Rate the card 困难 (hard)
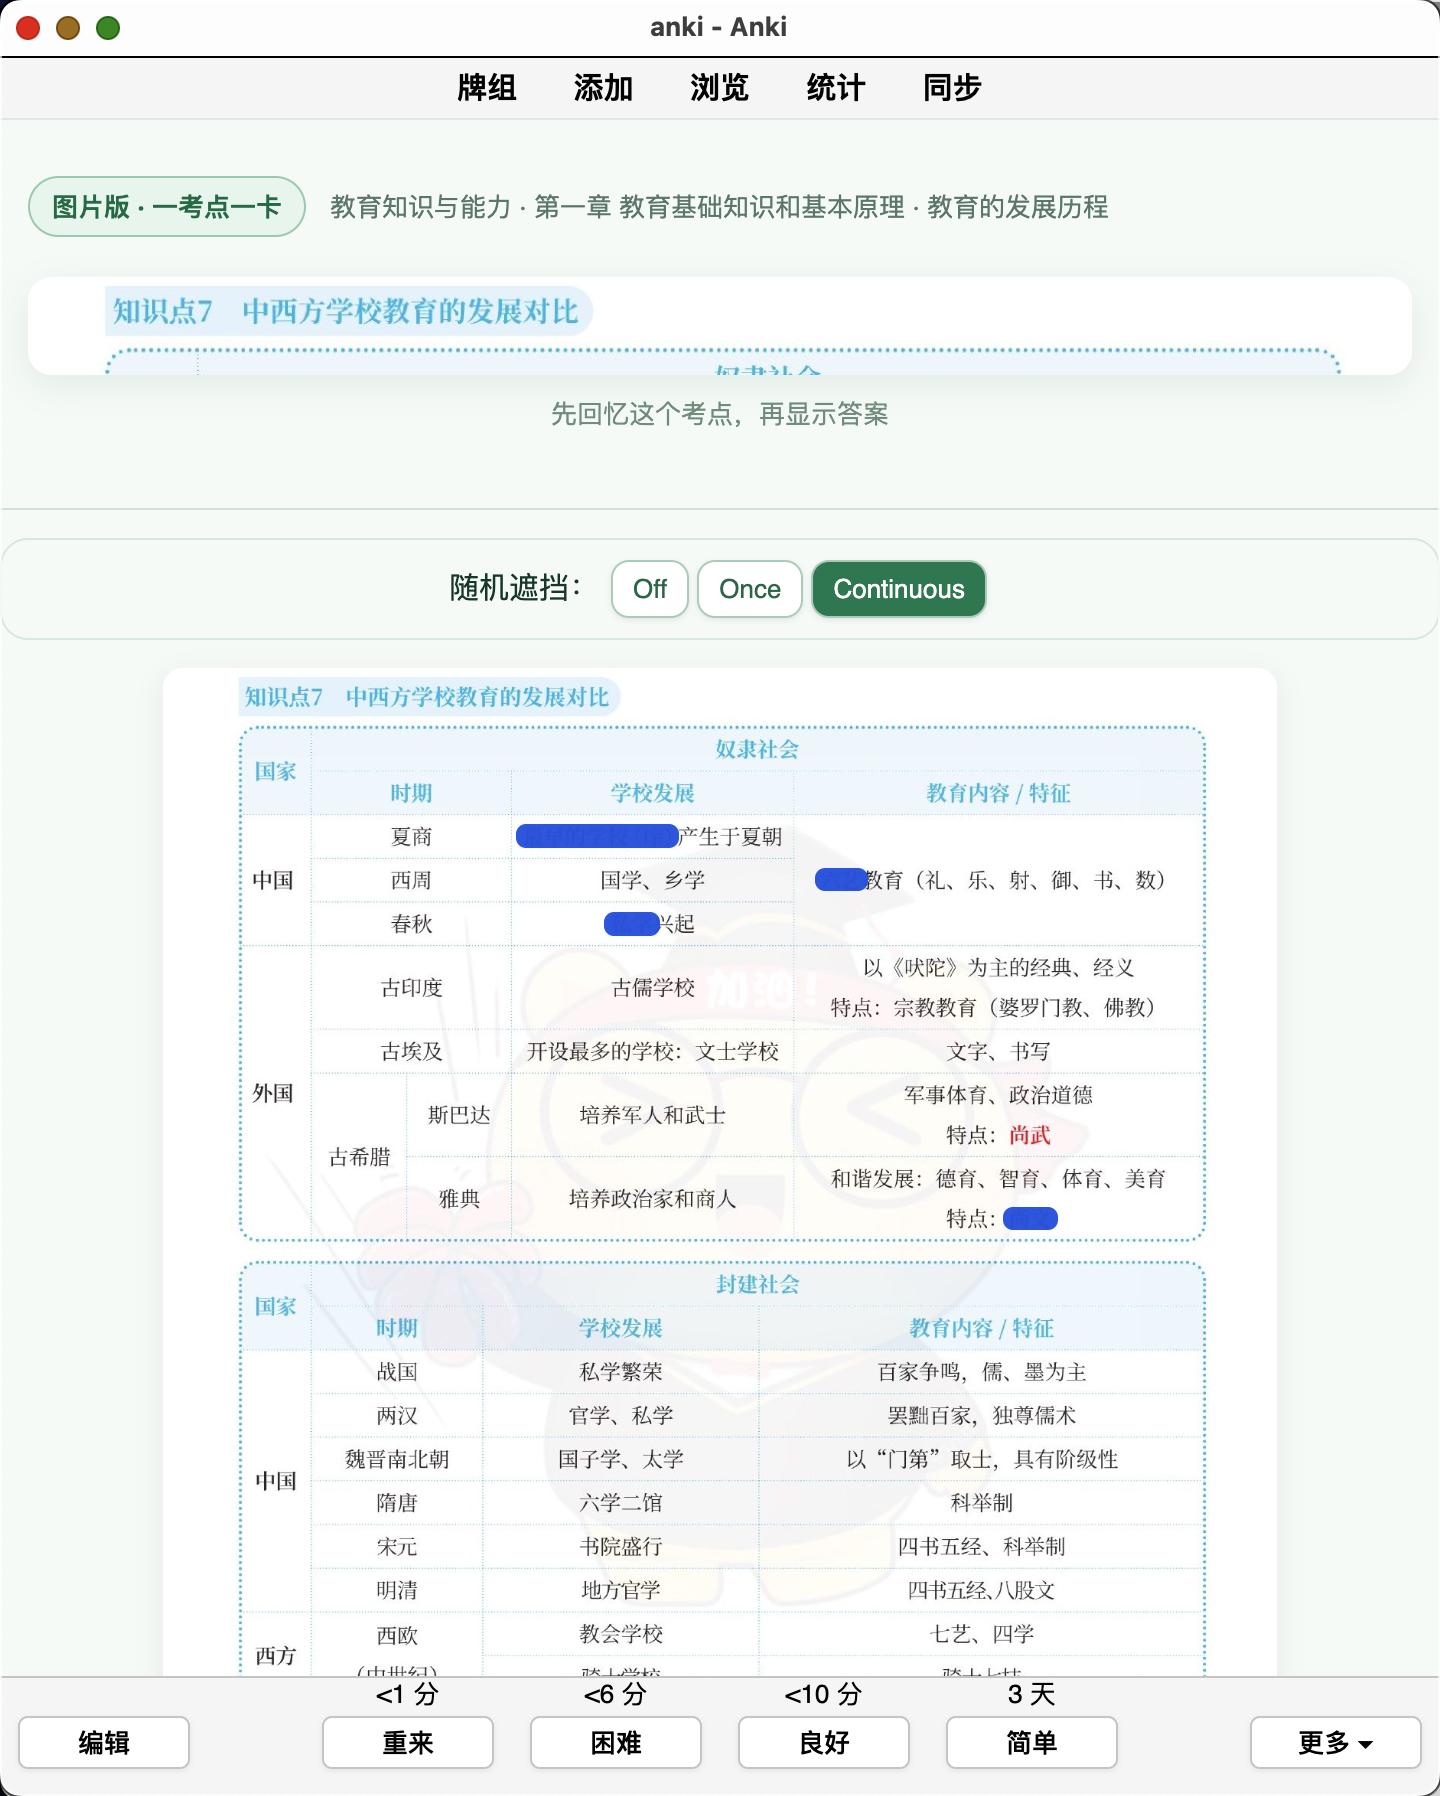Image resolution: width=1440 pixels, height=1796 pixels. [616, 1743]
